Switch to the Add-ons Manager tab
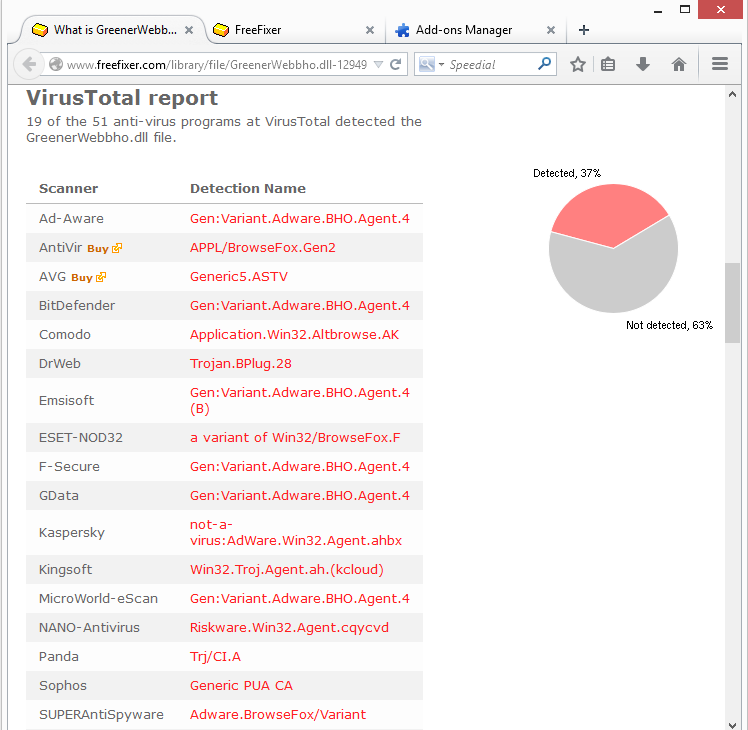The image size is (748, 730). coord(476,30)
